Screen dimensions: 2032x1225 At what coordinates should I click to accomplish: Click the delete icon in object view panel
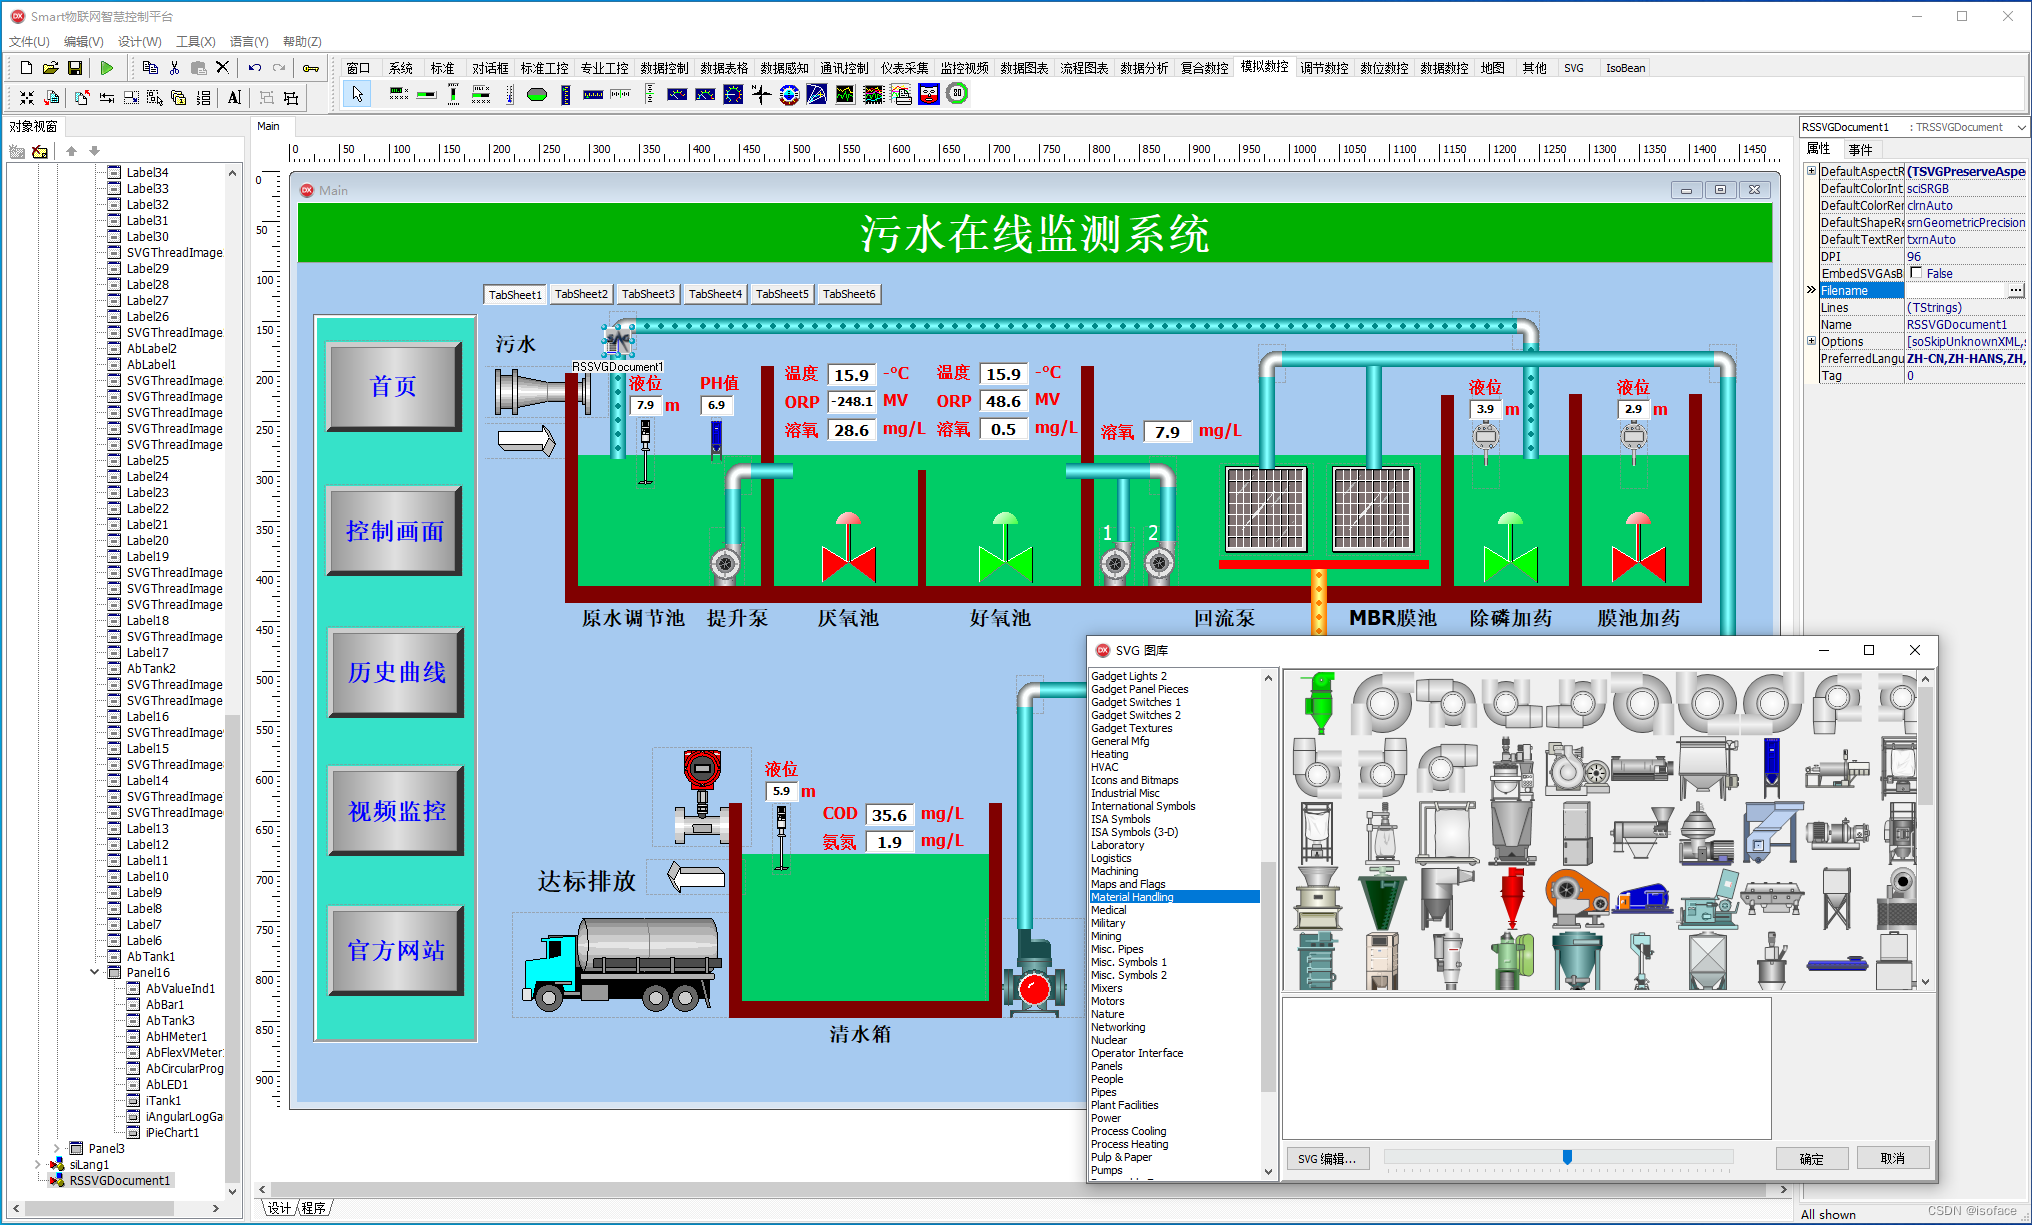[40, 152]
